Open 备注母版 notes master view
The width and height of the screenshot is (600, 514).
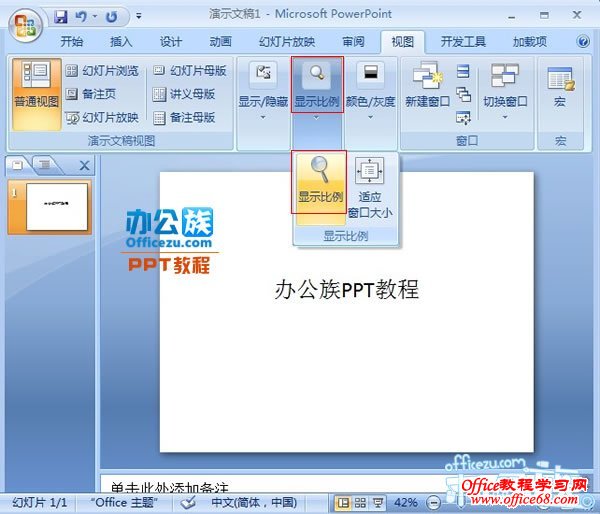pos(184,118)
